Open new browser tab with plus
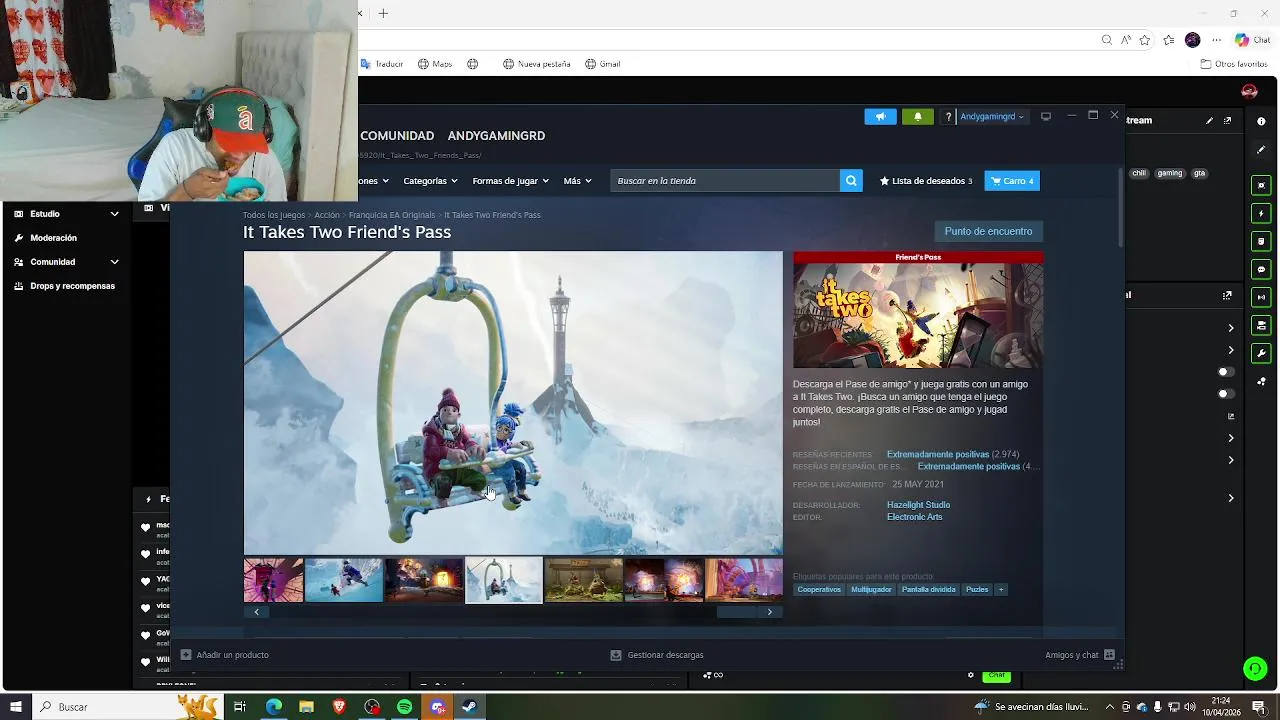Screen dimensions: 1280x720 383,14
